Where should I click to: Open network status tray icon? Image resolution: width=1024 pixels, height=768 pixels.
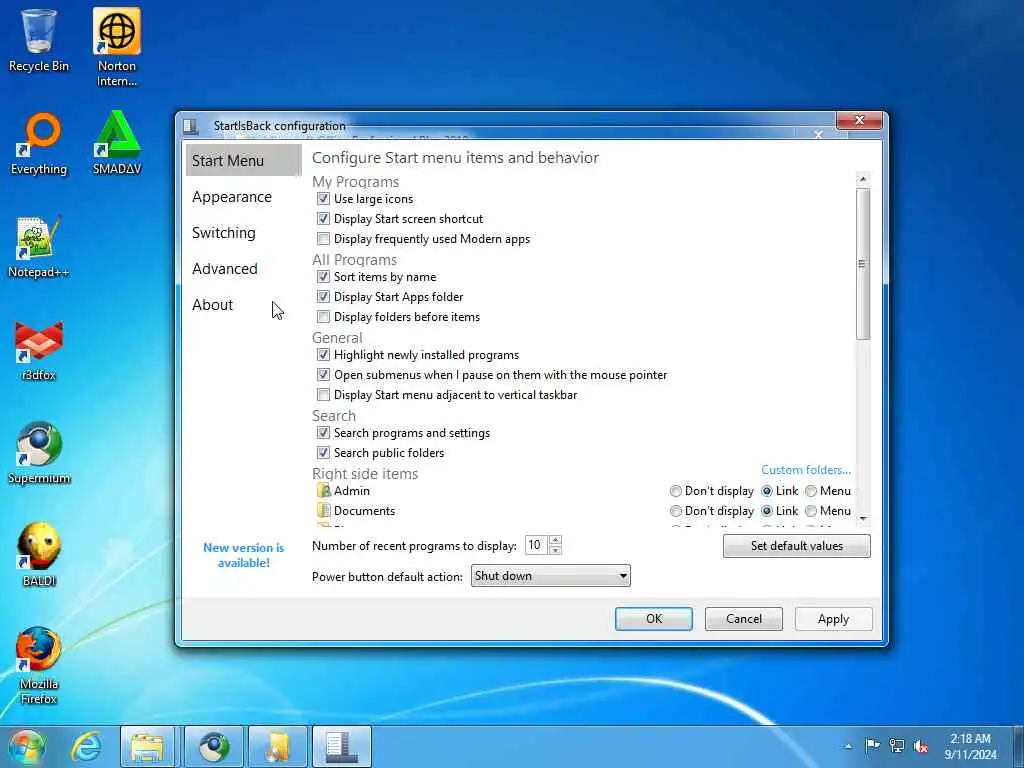(x=897, y=746)
